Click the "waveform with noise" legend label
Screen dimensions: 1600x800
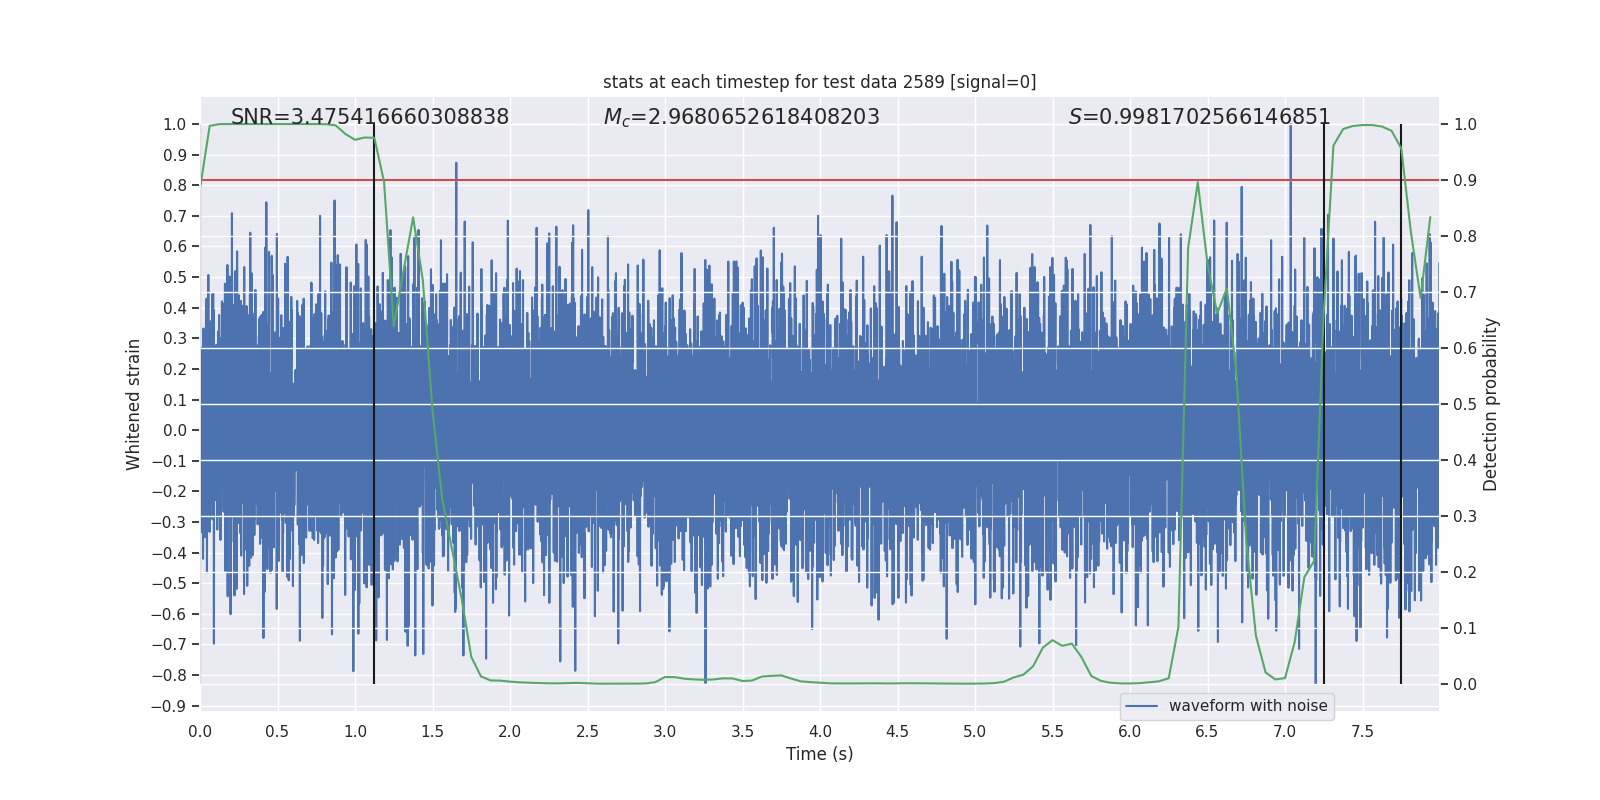point(1248,706)
